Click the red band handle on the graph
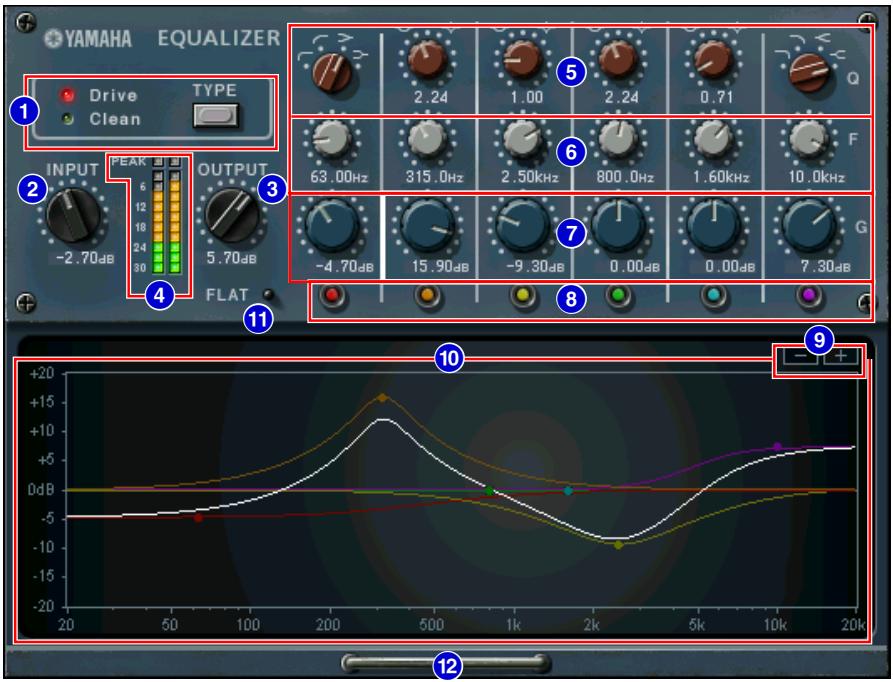893x682 pixels. 198,518
